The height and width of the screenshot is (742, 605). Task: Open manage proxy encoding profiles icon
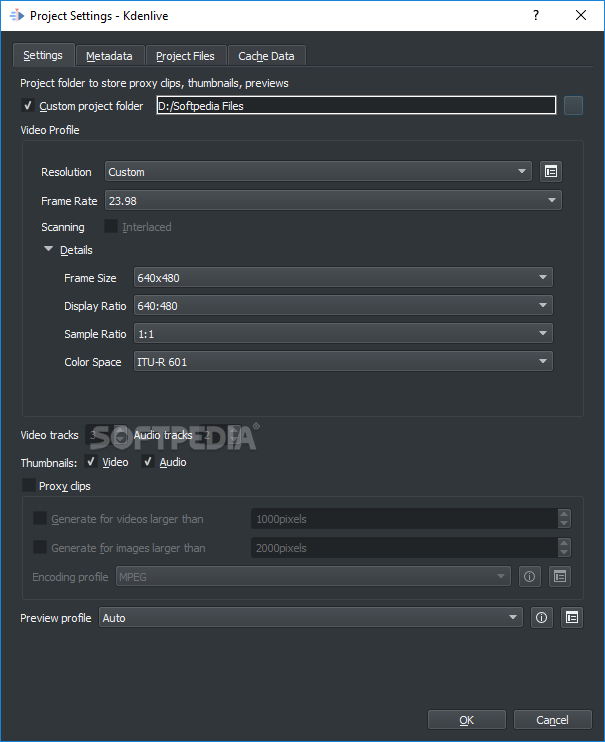pyautogui.click(x=560, y=576)
